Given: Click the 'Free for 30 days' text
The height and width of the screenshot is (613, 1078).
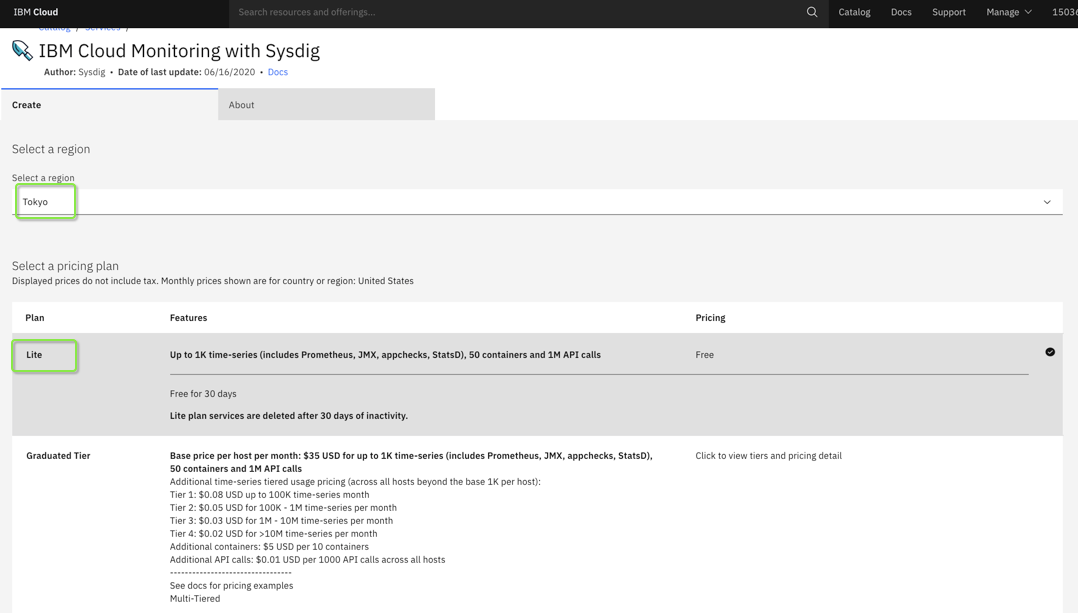Looking at the screenshot, I should [203, 394].
